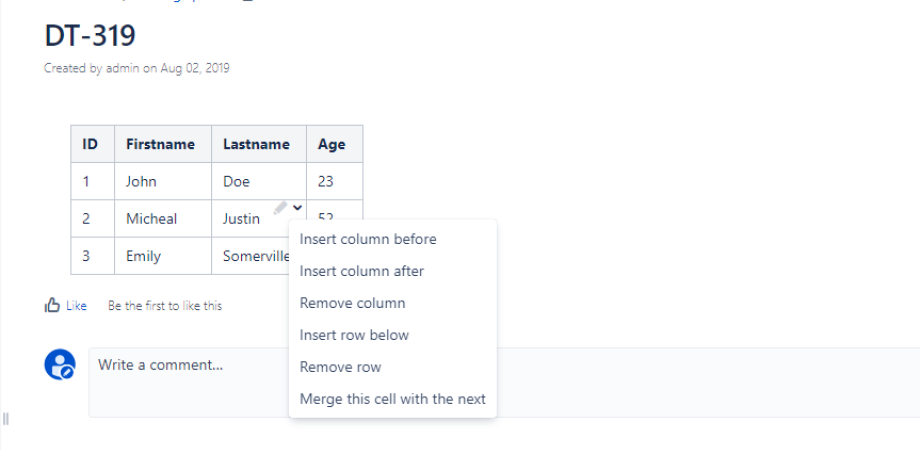Viewport: 920px width, 450px height.
Task: Click the pencil edit icon in Justin cell
Action: pos(280,207)
